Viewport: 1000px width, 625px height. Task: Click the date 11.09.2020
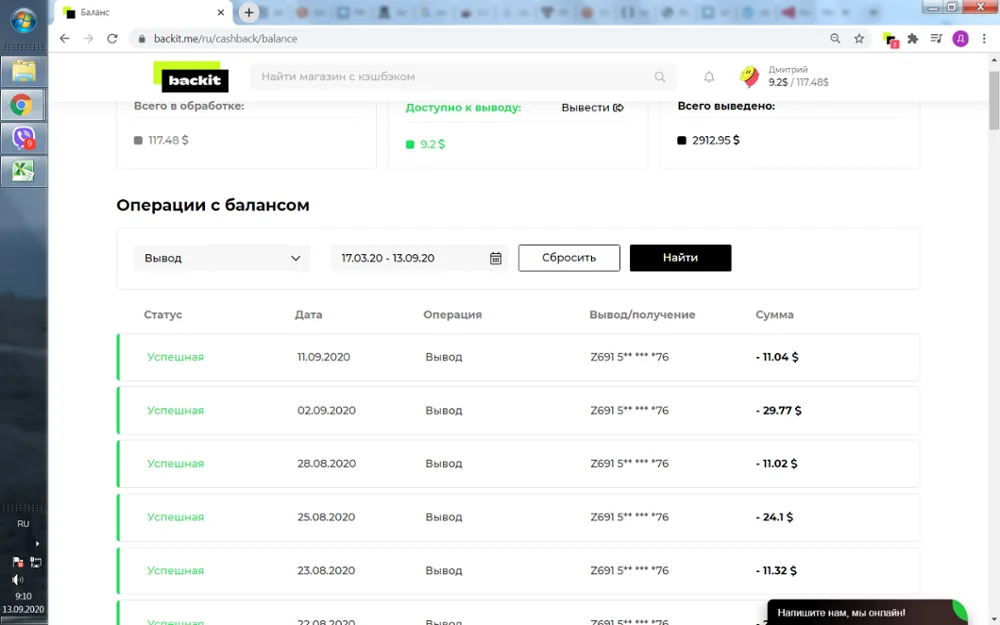coord(323,357)
